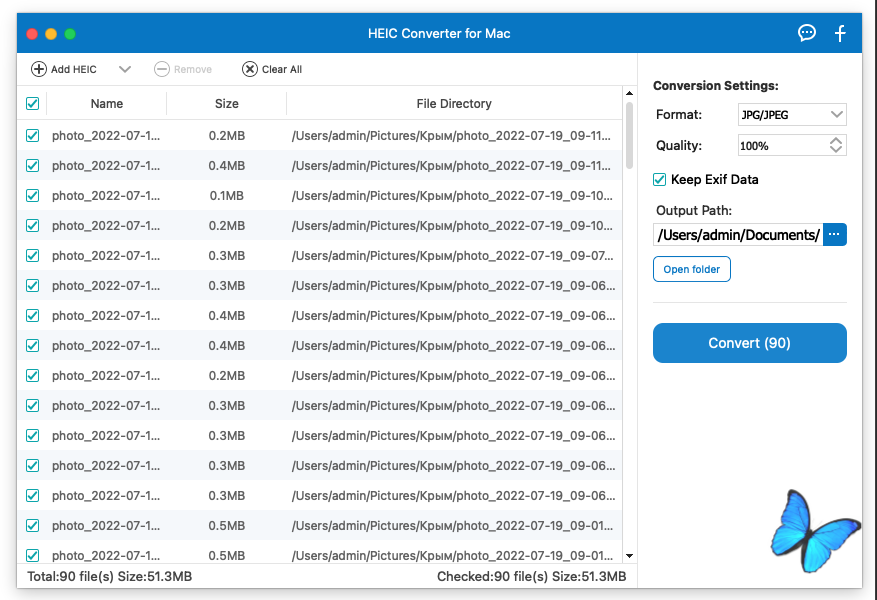Click the Open folder button

coord(692,269)
